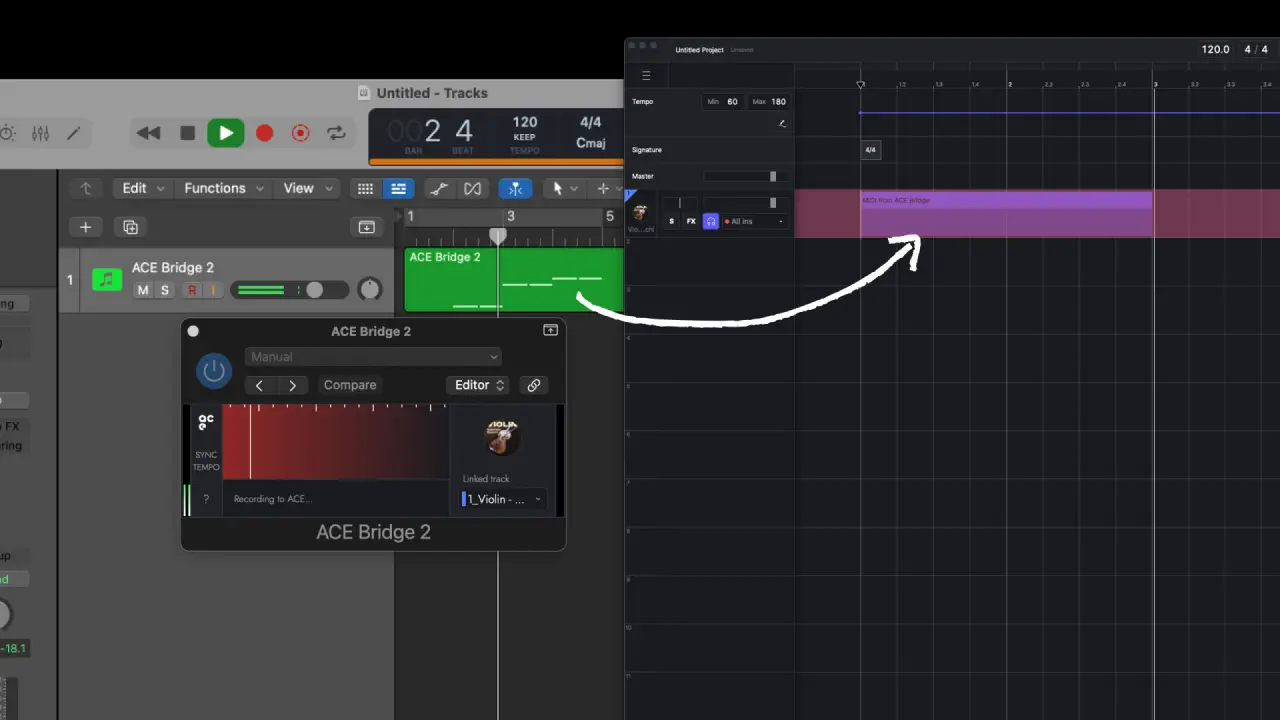The image size is (1280, 720).
Task: Click the pop-out window icon in plugin title
Action: tap(550, 330)
